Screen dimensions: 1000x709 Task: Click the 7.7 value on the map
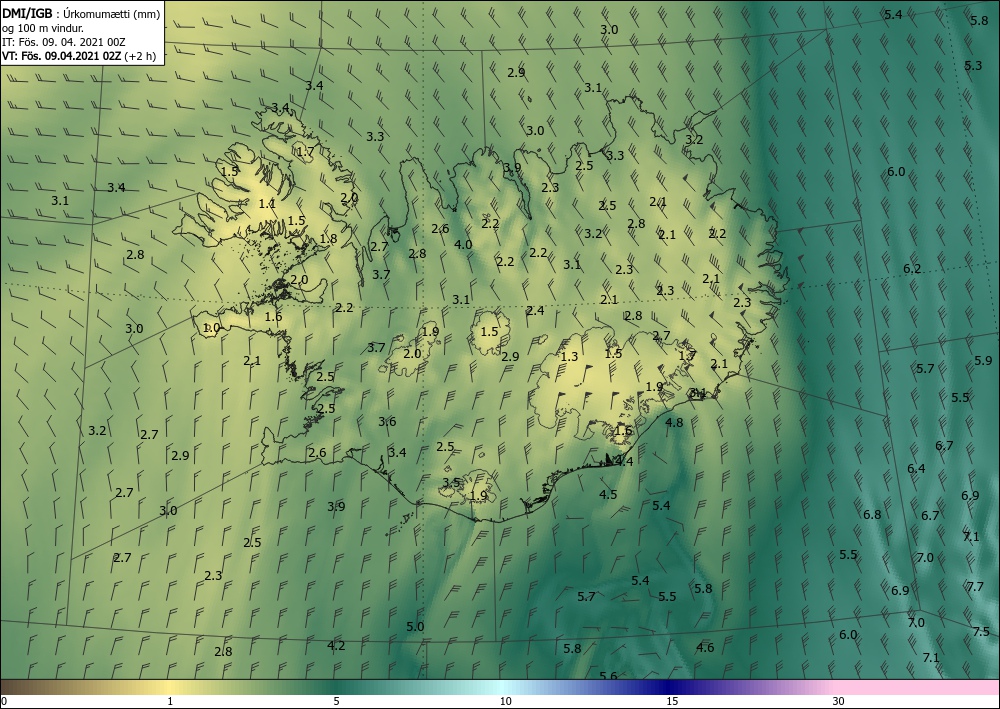point(975,587)
